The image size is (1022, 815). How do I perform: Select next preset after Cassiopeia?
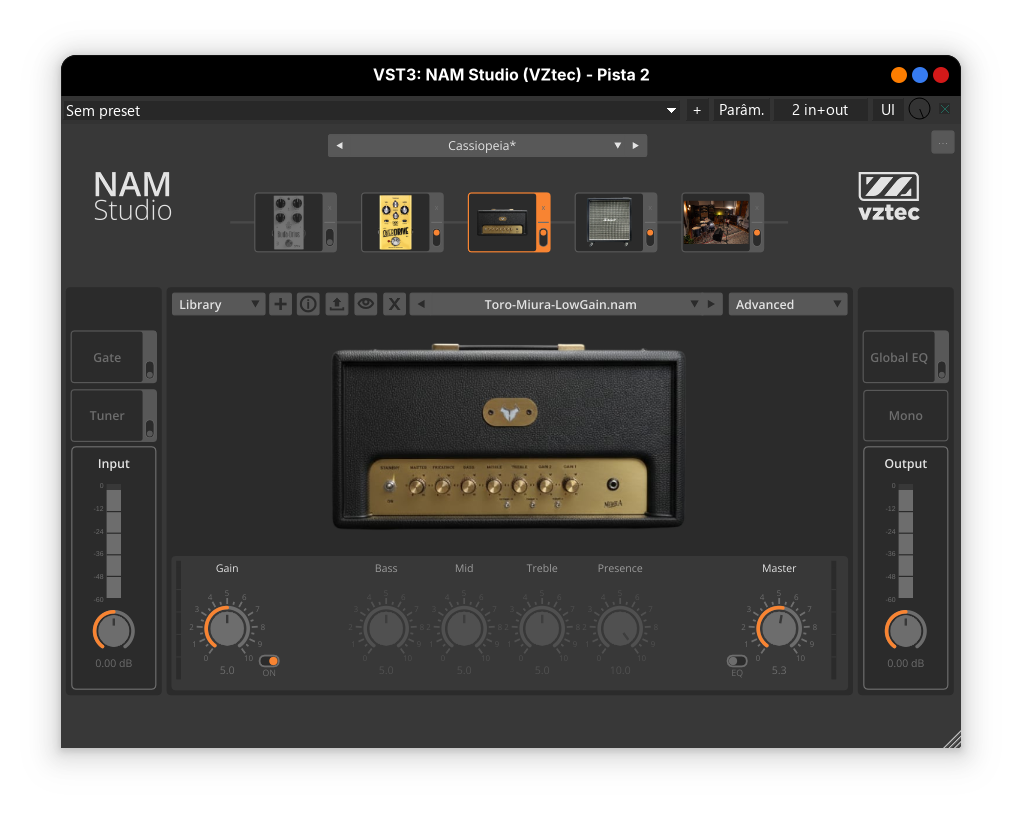[x=635, y=145]
